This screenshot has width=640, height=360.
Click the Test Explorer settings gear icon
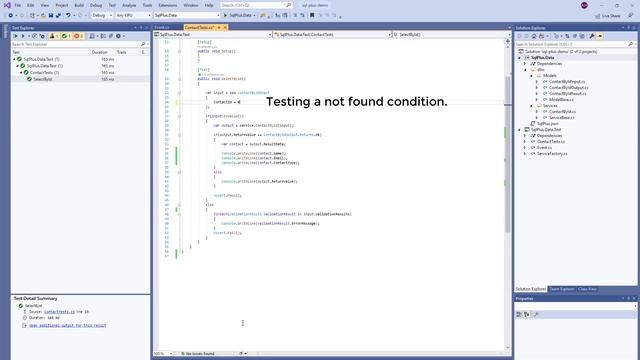coord(118,36)
